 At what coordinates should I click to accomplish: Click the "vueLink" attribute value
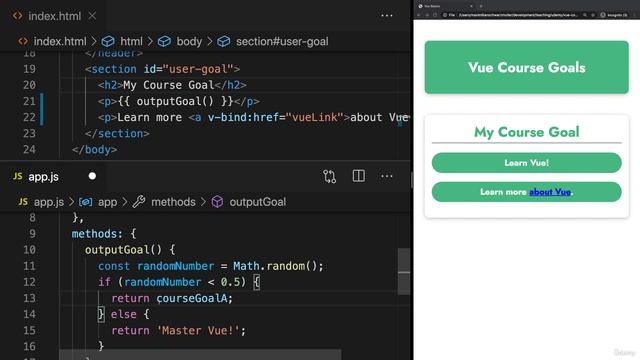(x=315, y=118)
